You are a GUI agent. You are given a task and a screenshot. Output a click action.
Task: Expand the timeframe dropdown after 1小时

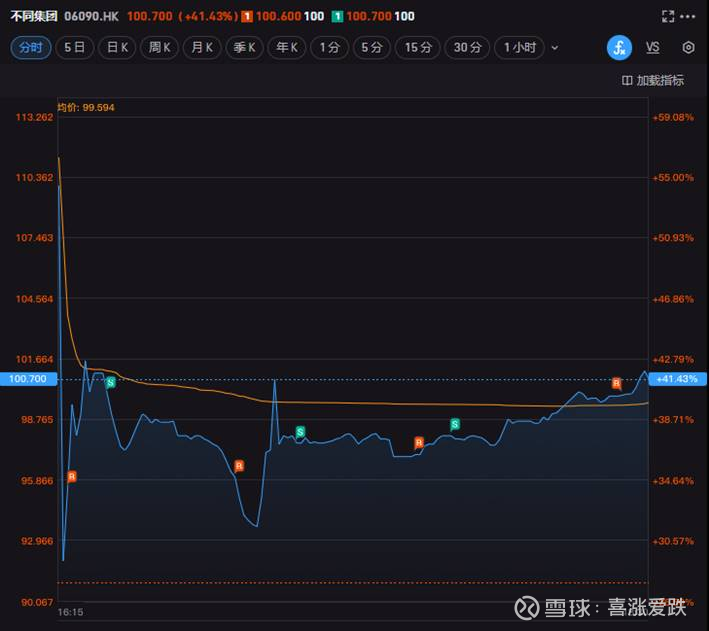coord(555,48)
